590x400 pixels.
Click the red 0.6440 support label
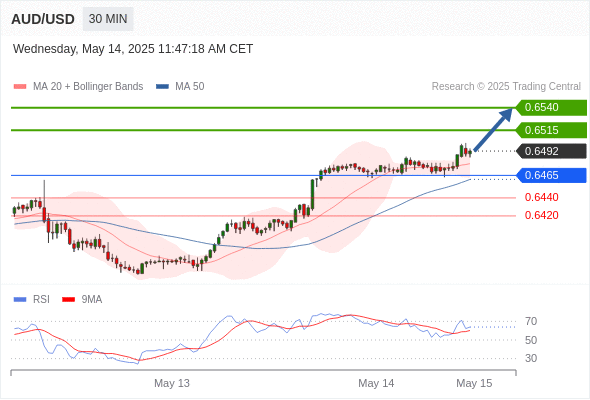(541, 197)
